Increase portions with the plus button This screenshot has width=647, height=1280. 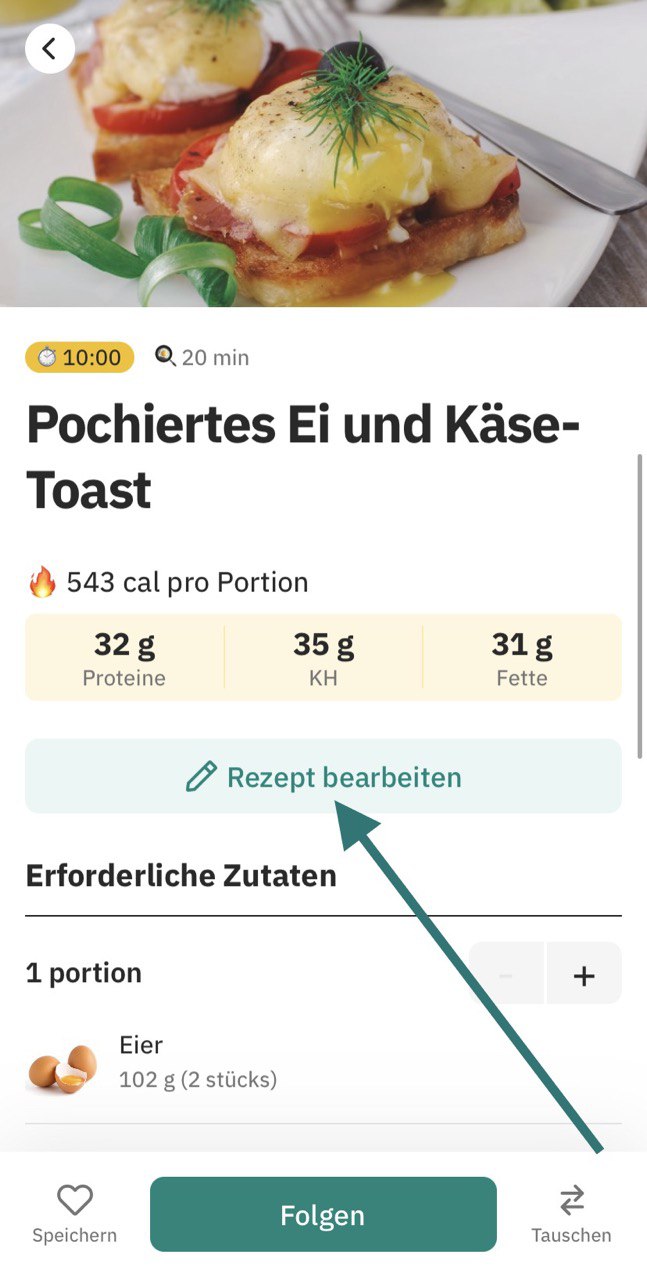(584, 974)
